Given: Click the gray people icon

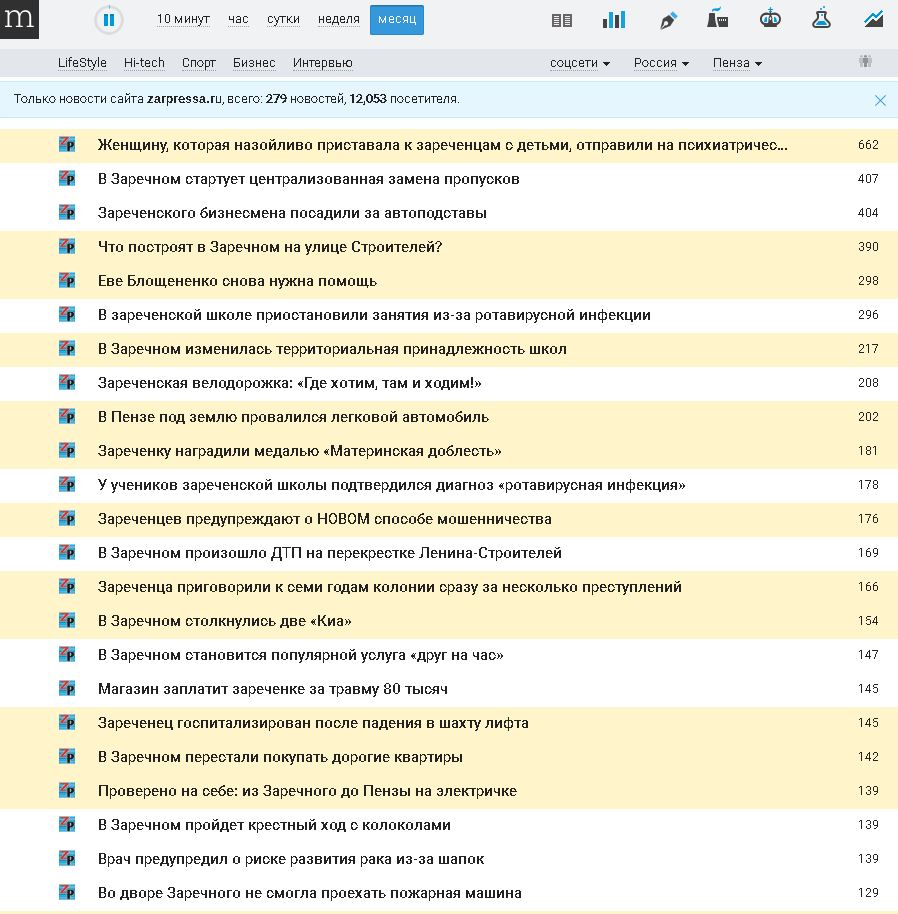Looking at the screenshot, I should coord(865,62).
